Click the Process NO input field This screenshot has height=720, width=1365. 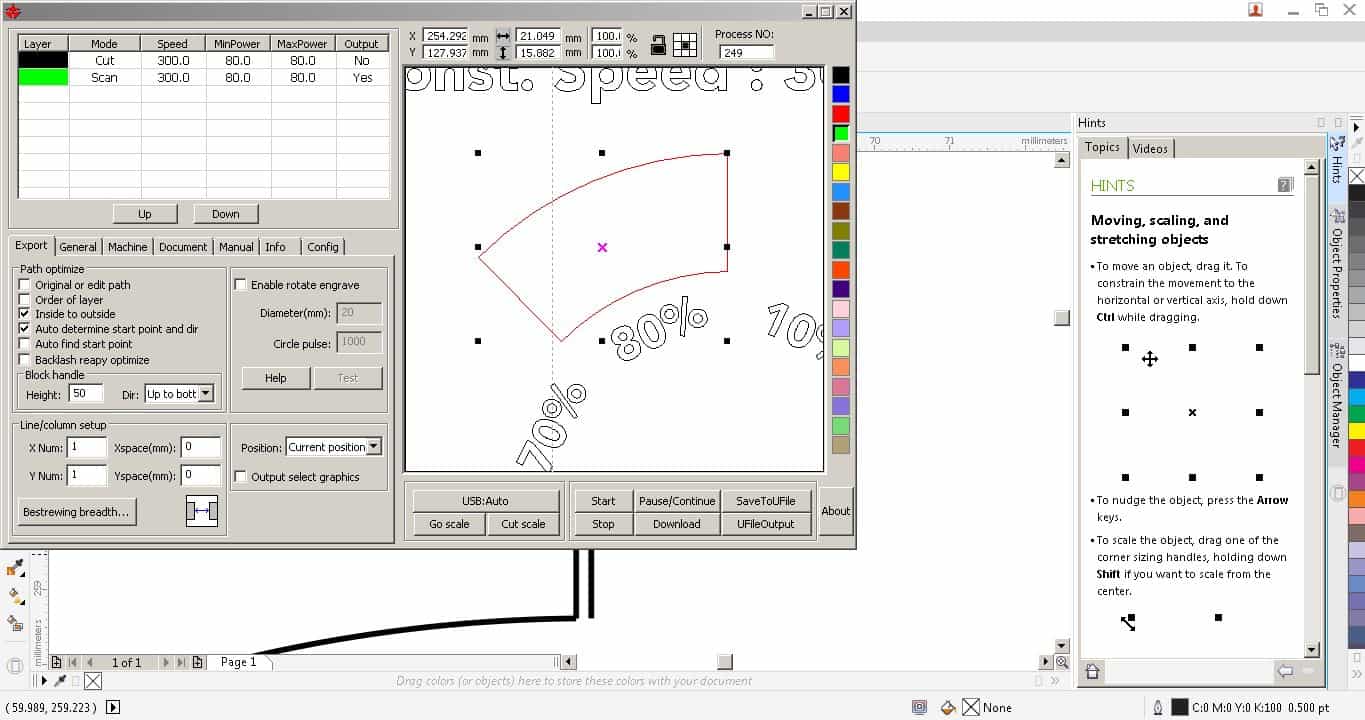(x=746, y=52)
